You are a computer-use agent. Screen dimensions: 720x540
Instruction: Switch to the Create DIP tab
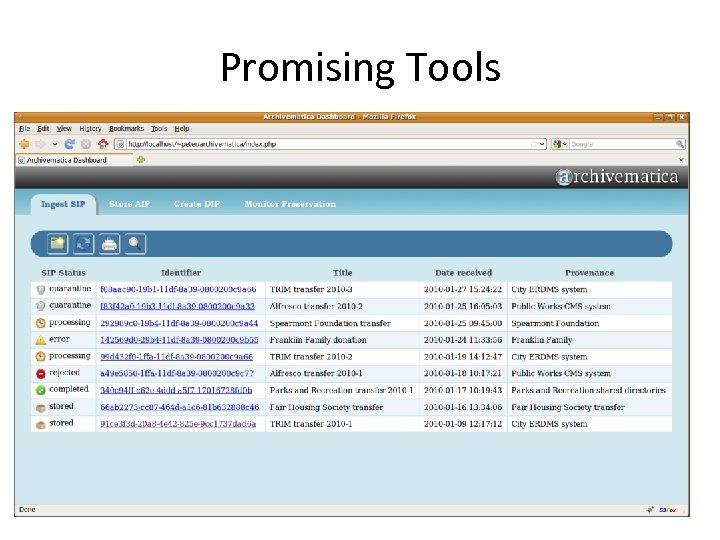197,204
